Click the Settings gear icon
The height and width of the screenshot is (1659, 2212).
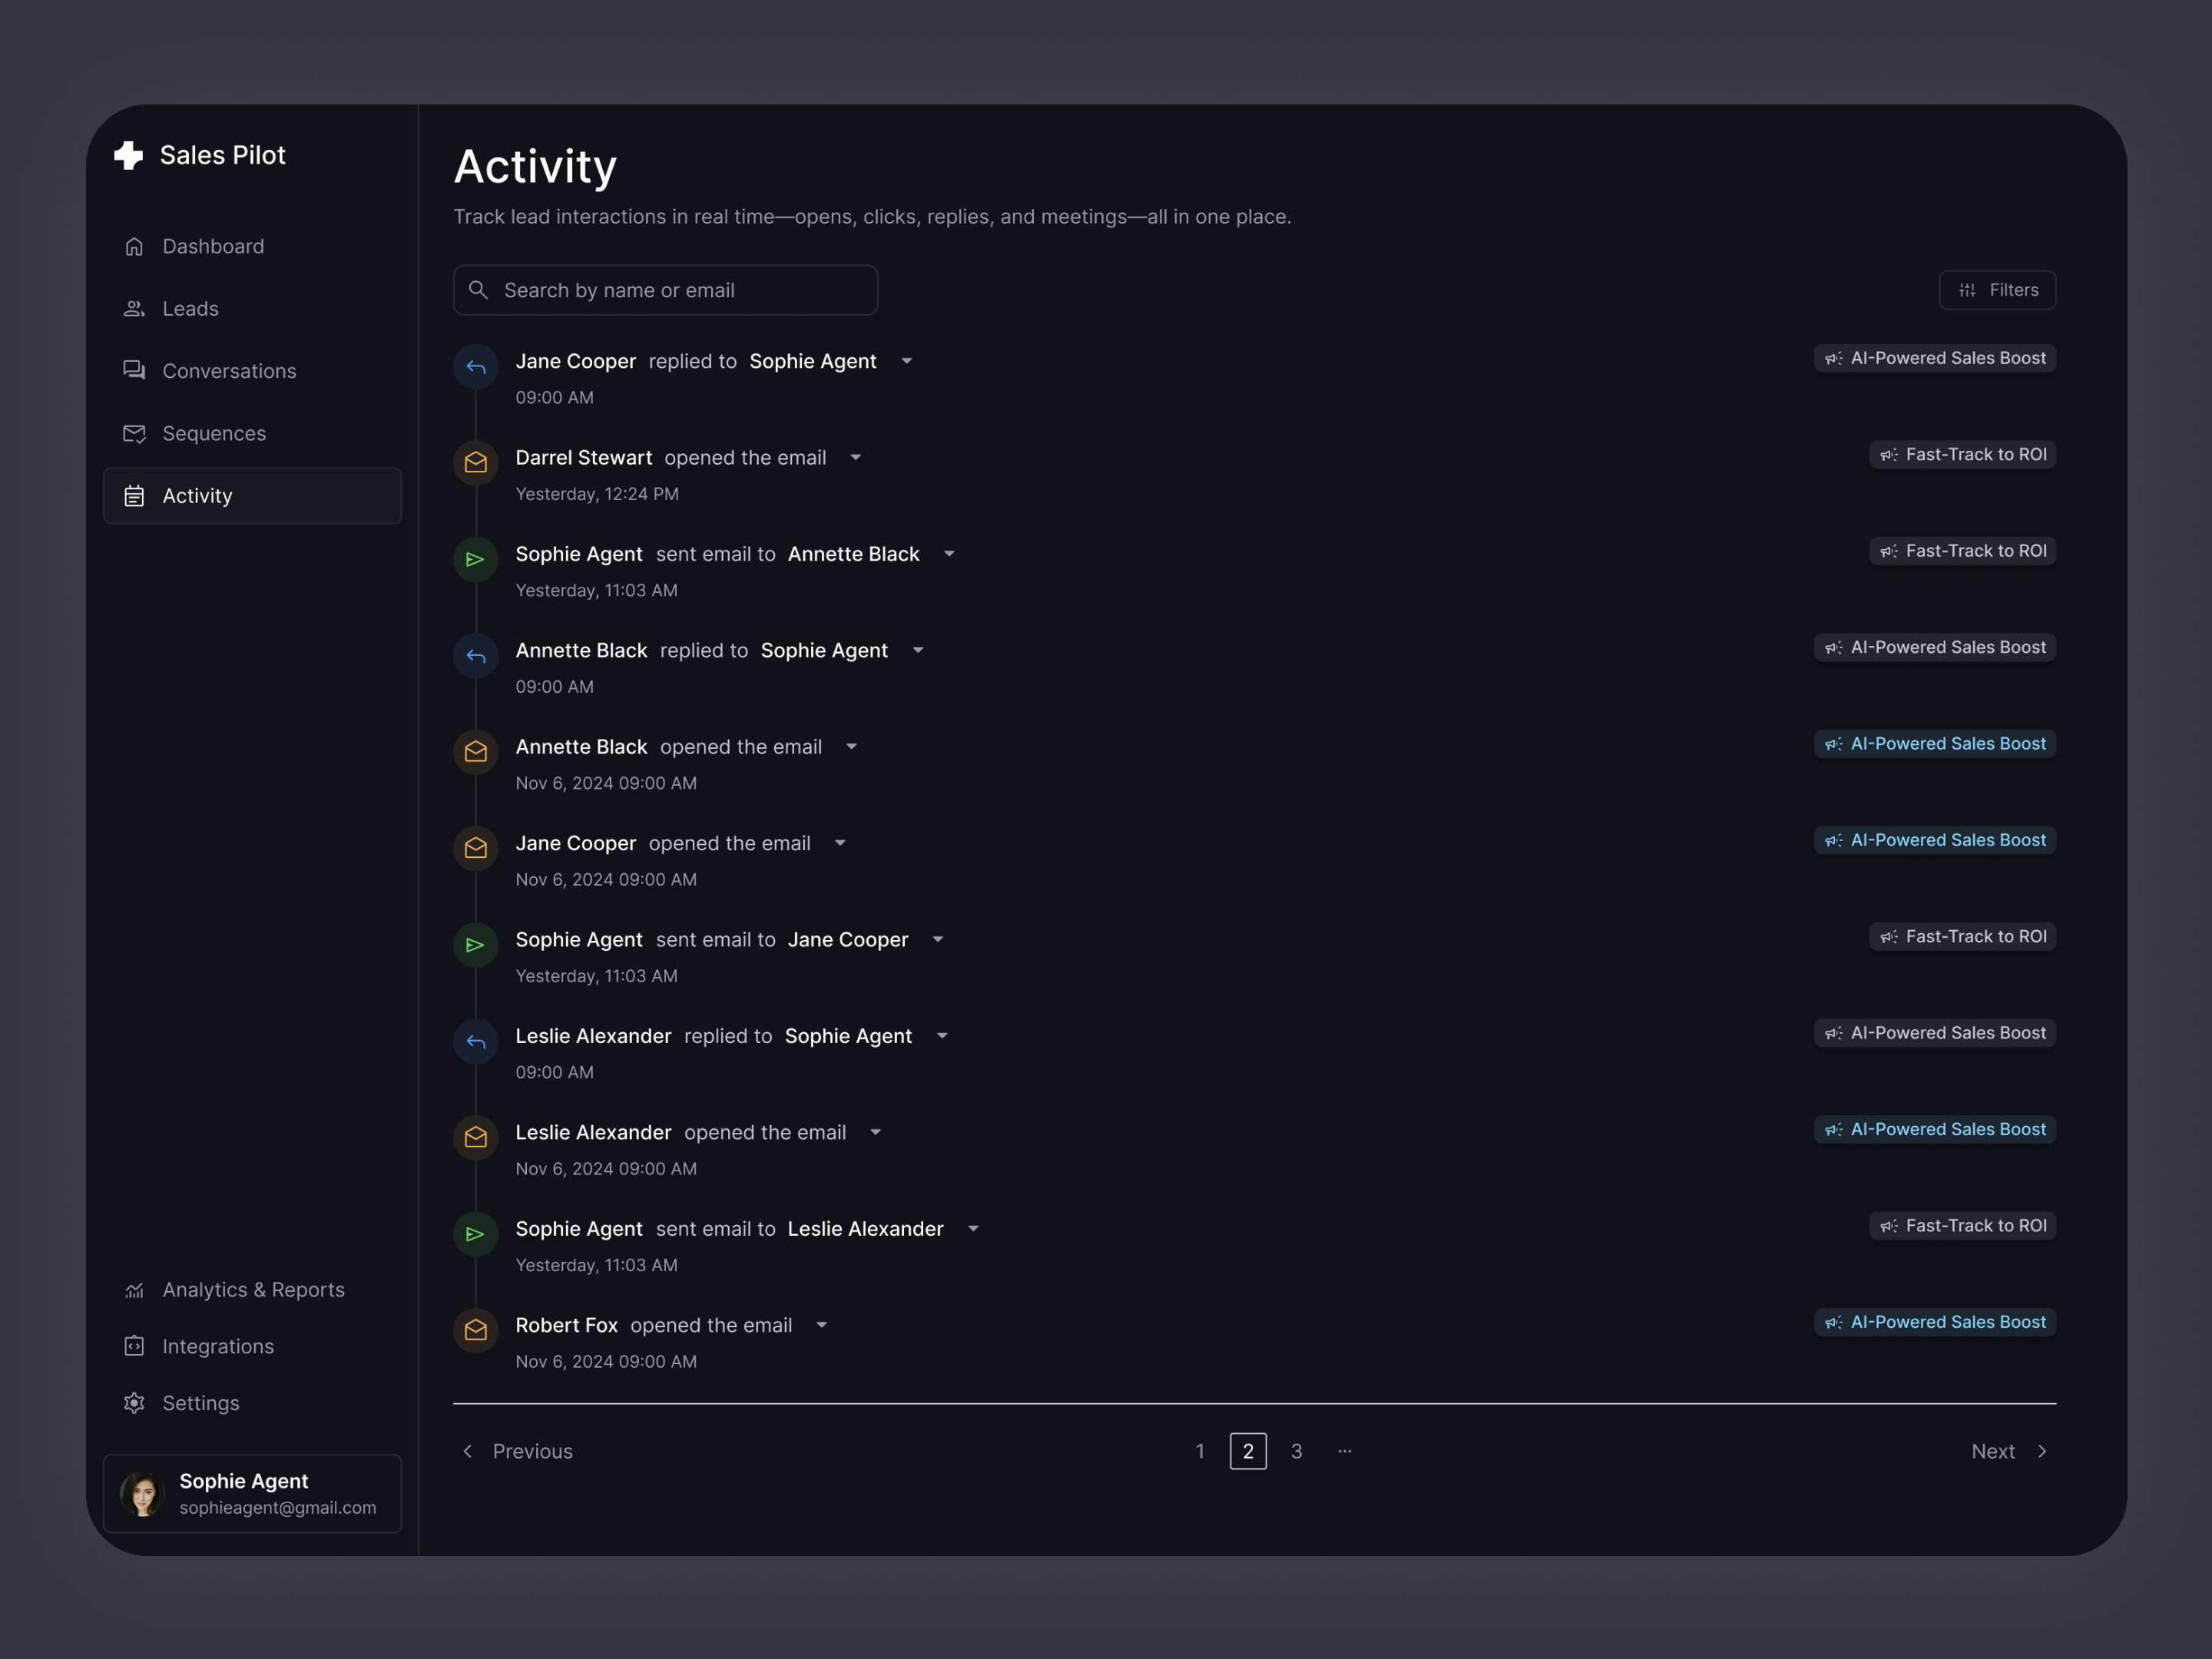134,1403
